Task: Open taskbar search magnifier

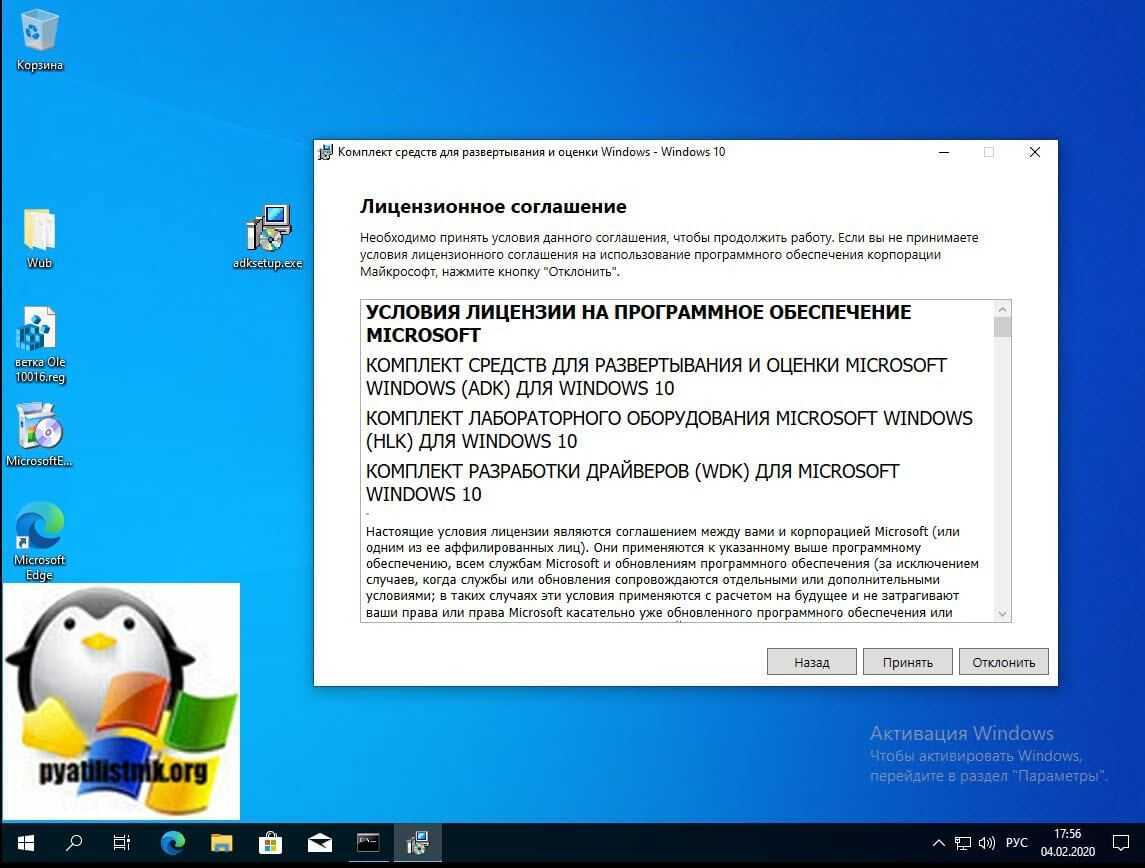Action: tap(74, 844)
